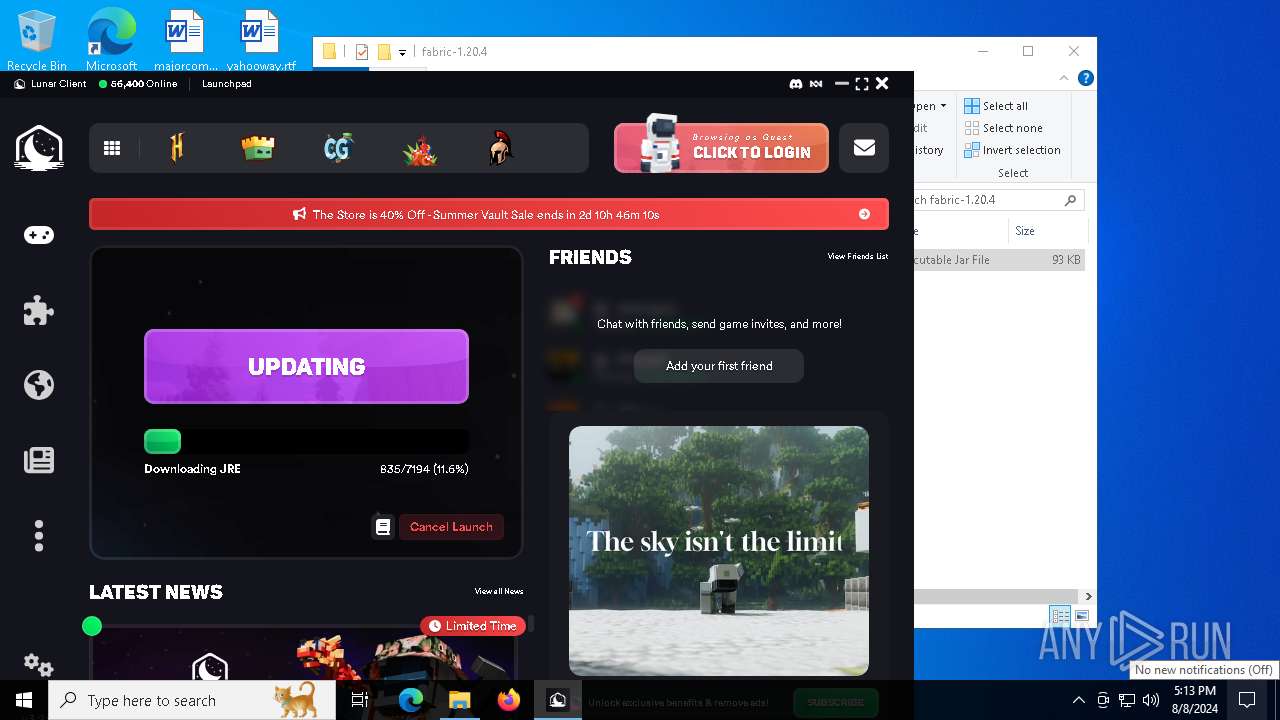This screenshot has width=1280, height=720.
Task: Open Explorer help question-mark icon
Action: pos(1085,78)
